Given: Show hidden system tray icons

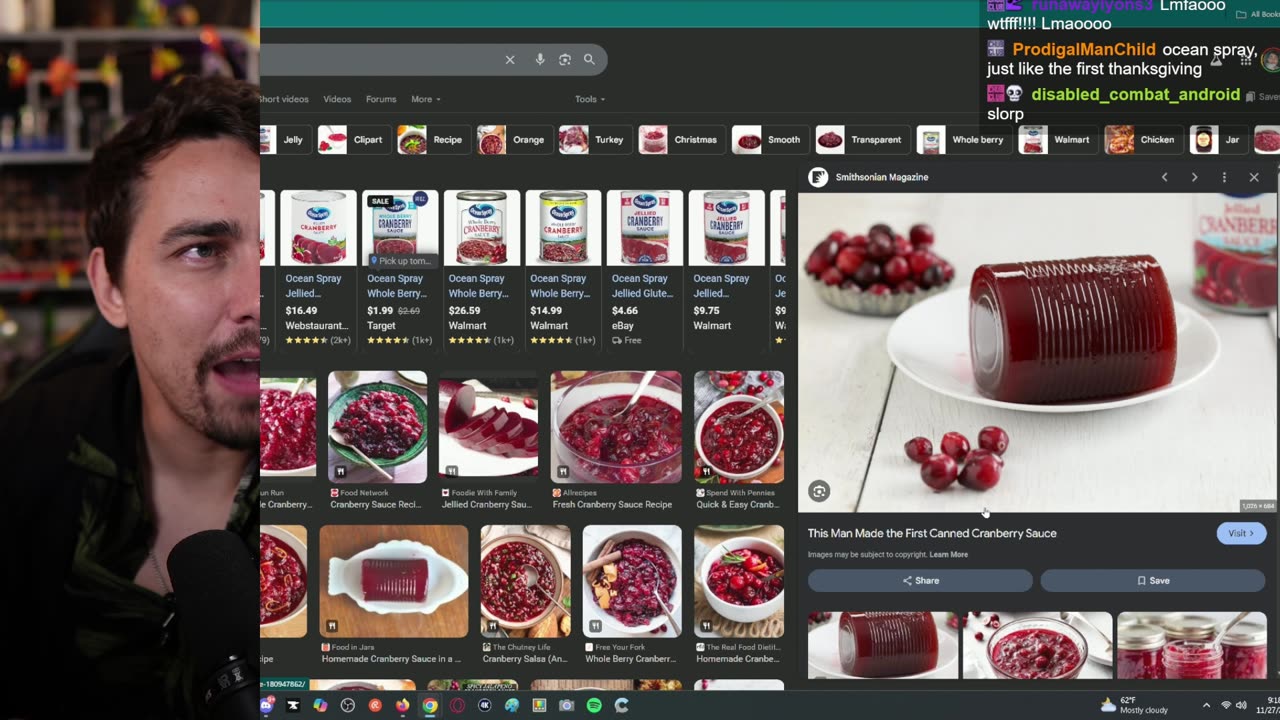Looking at the screenshot, I should (1206, 705).
